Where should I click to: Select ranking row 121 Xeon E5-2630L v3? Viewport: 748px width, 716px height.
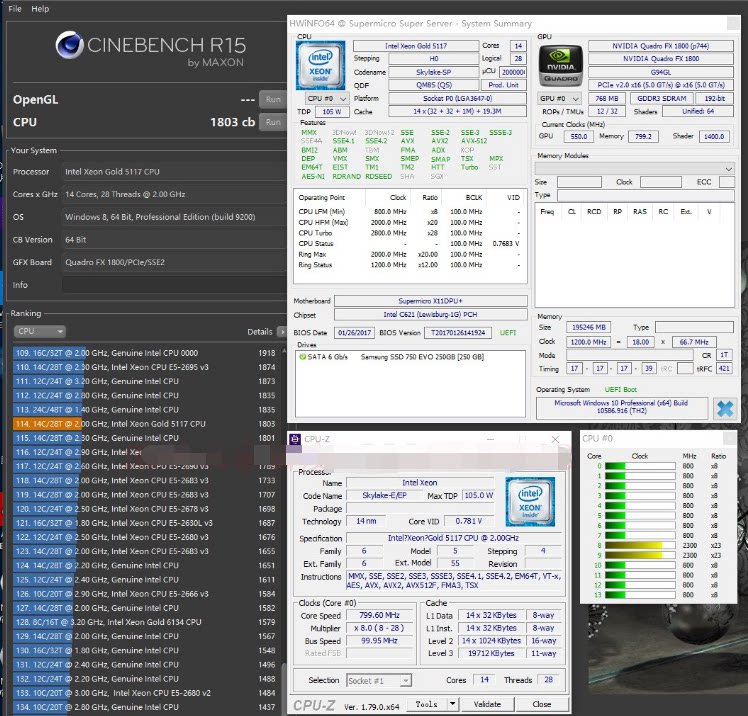coord(144,523)
